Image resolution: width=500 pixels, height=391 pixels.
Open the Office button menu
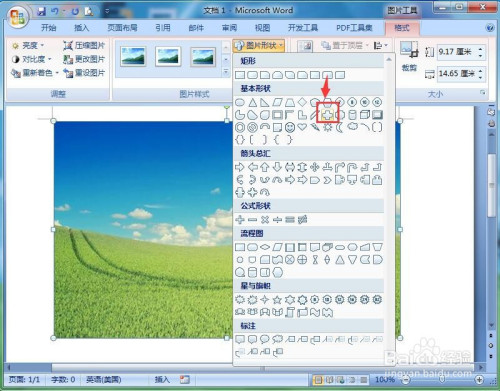[x=18, y=17]
